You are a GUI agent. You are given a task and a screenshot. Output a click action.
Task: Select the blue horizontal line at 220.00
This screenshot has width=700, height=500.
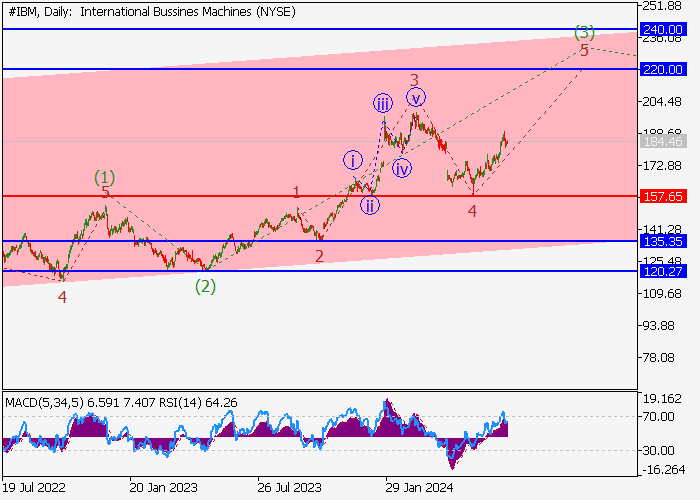(x=320, y=69)
